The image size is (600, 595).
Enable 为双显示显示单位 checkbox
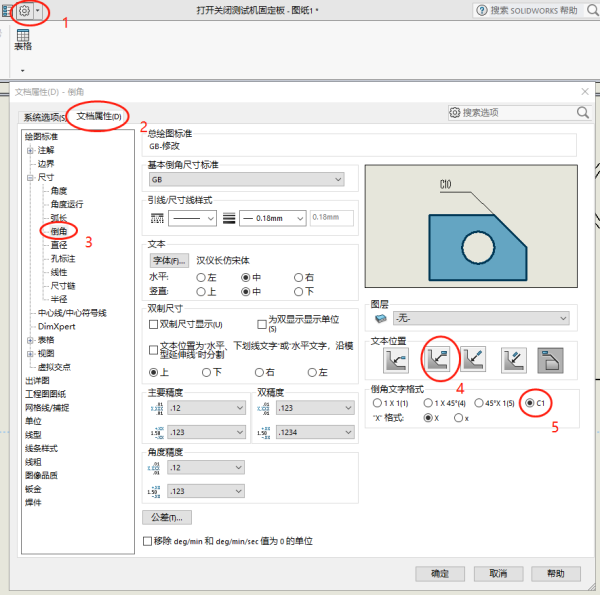[262, 324]
